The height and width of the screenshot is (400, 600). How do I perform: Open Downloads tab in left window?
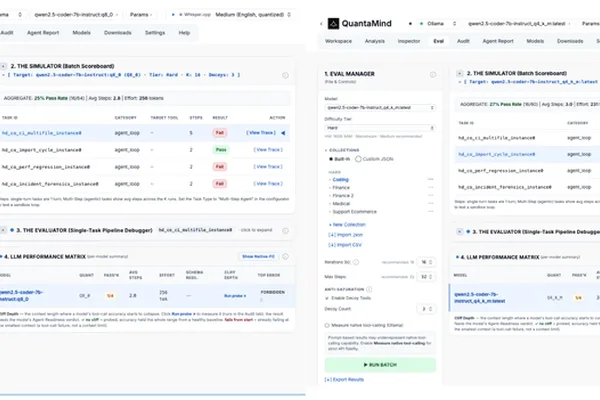coord(117,33)
